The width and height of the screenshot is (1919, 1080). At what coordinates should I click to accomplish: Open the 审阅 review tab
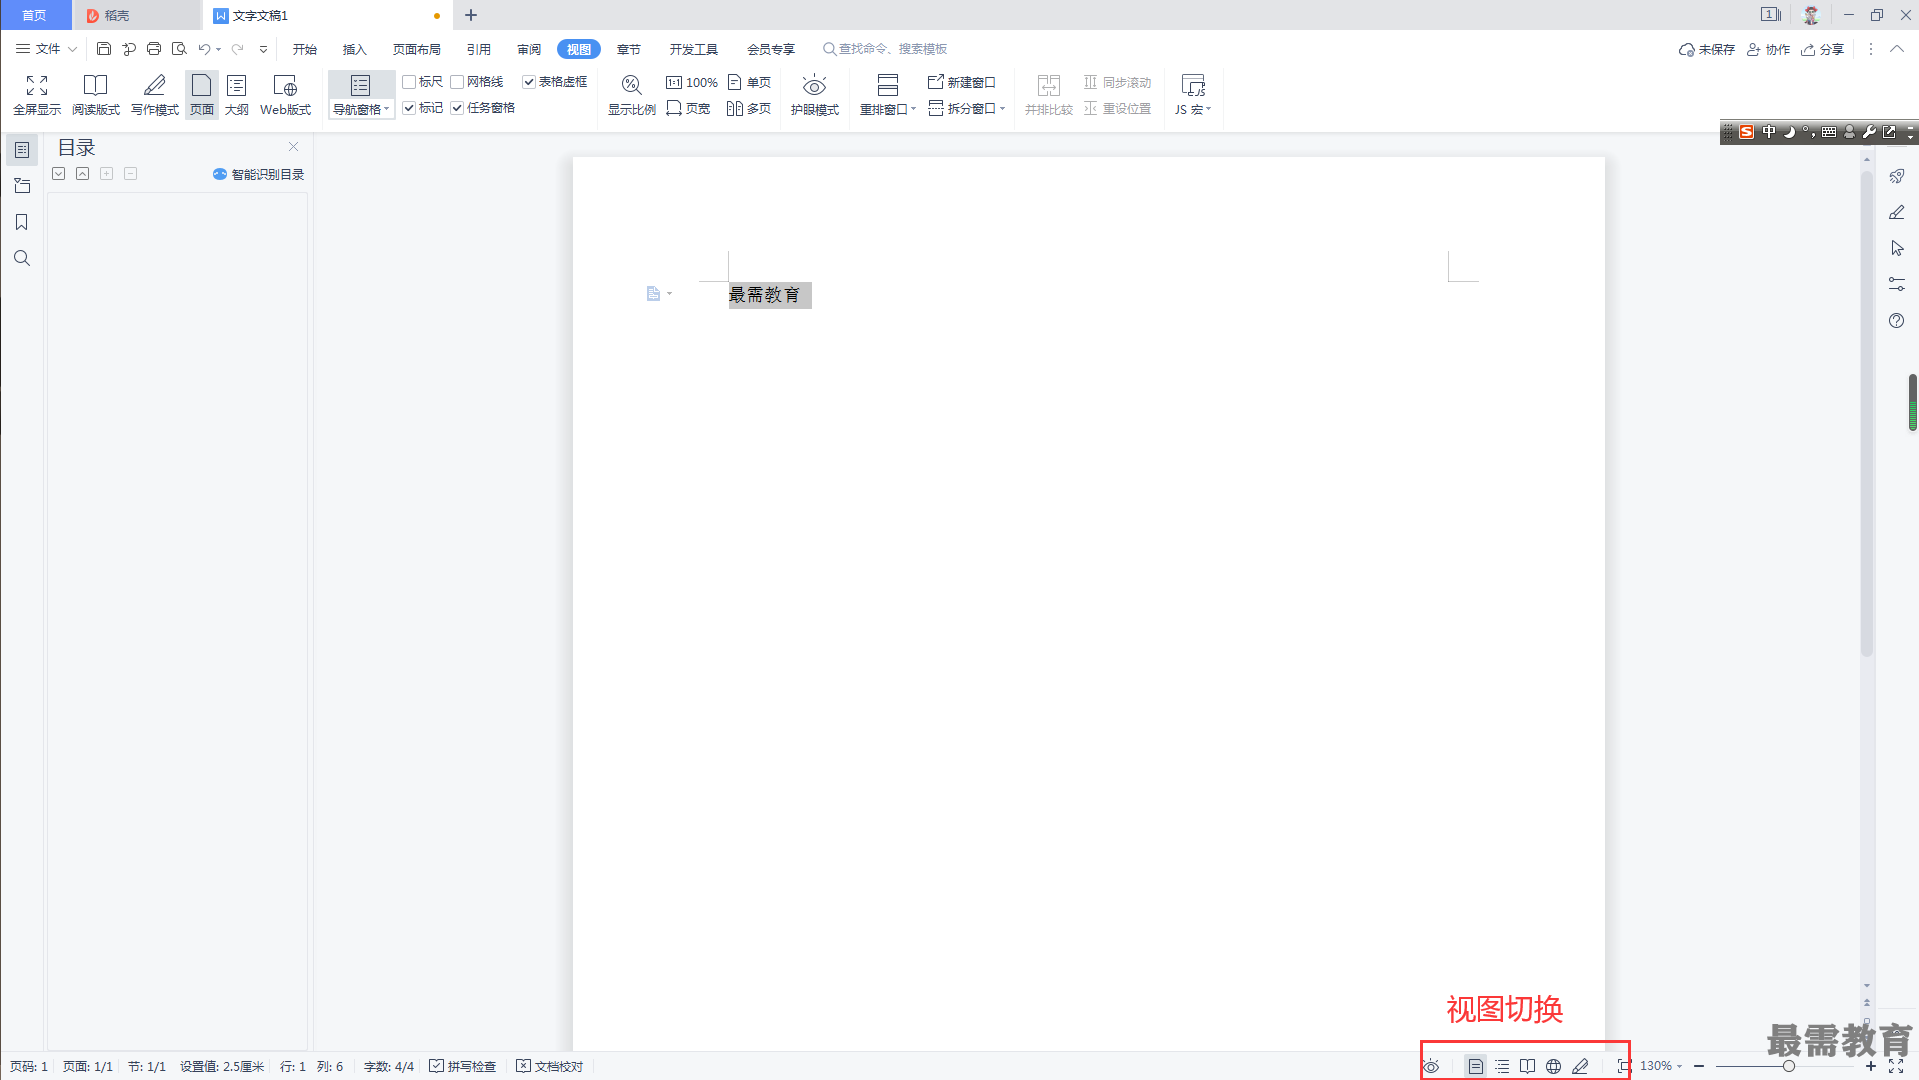click(x=529, y=49)
